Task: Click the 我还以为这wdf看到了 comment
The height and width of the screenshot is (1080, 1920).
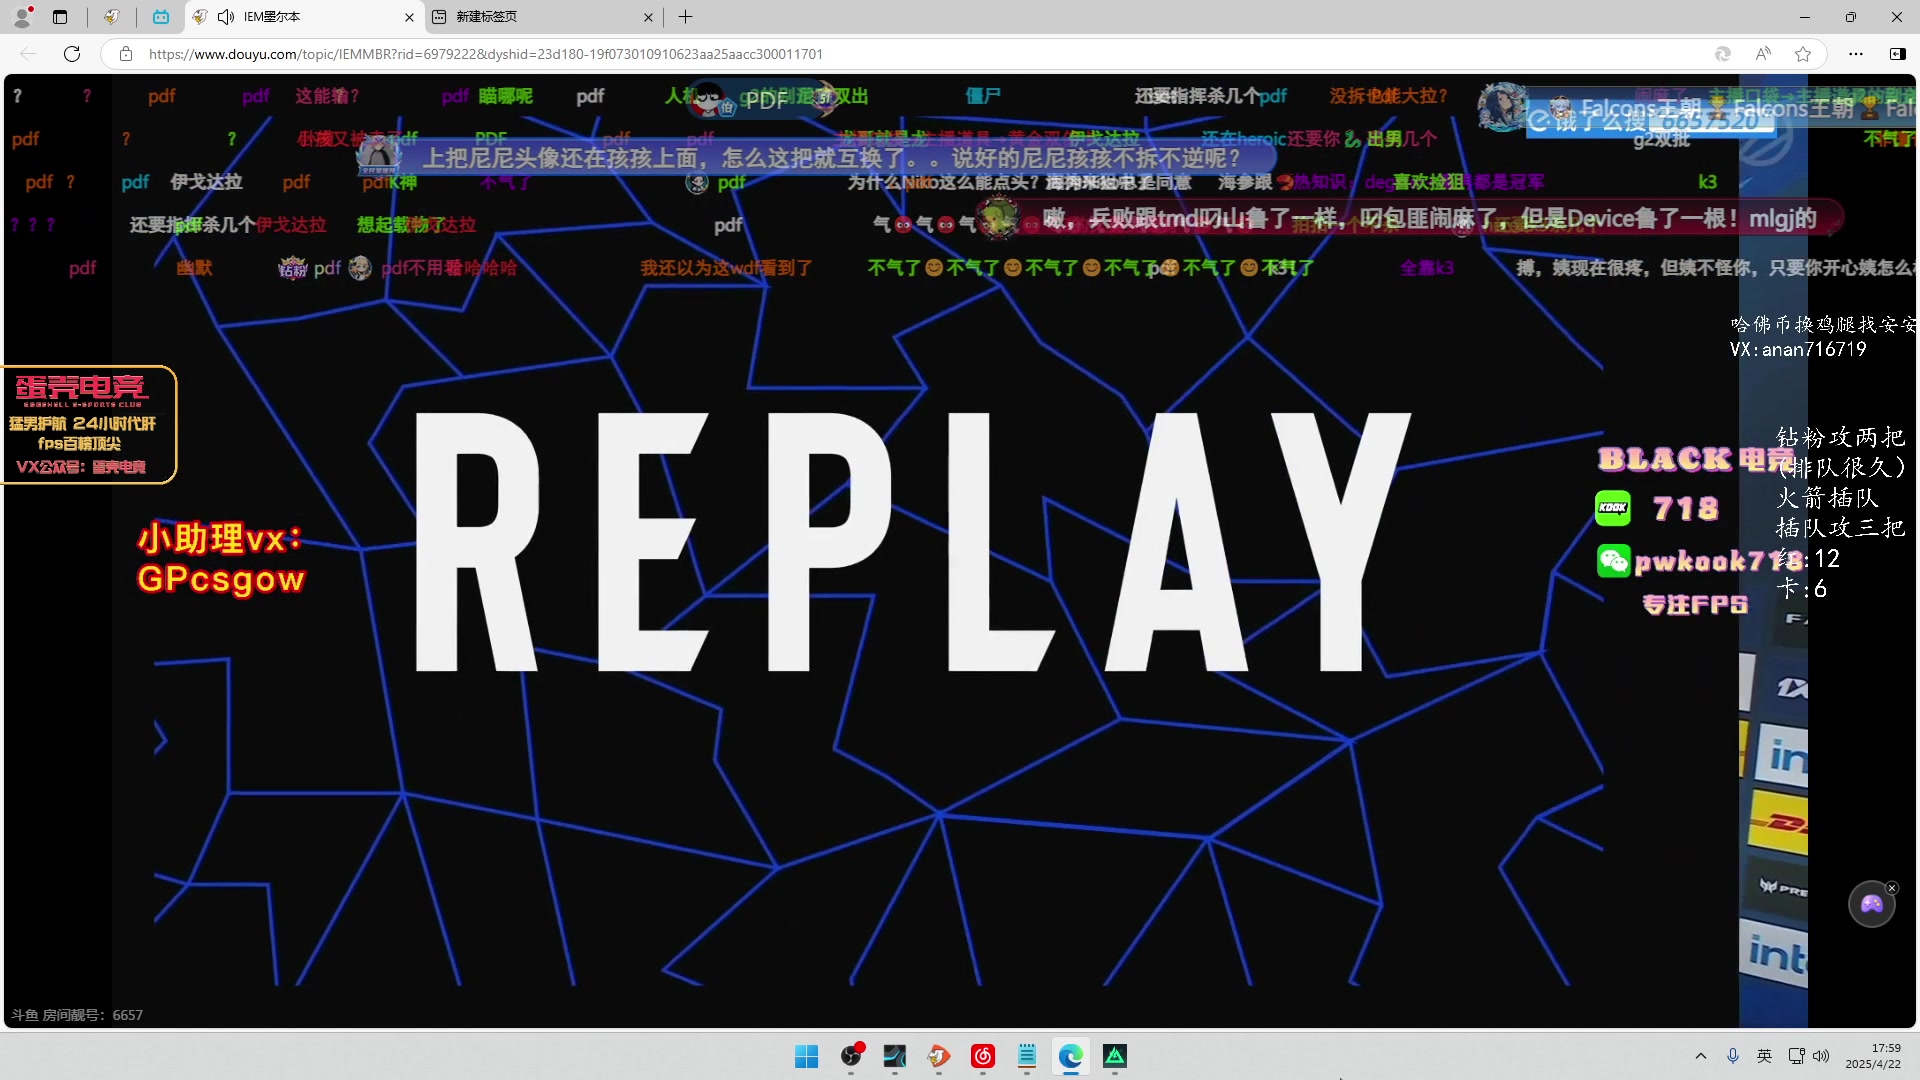Action: coord(726,268)
